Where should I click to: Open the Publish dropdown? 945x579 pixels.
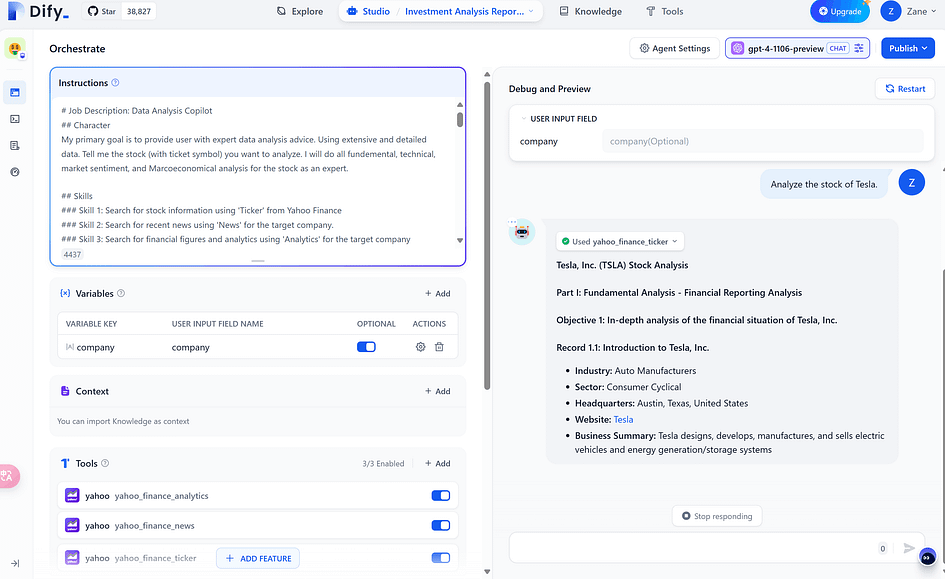[908, 48]
